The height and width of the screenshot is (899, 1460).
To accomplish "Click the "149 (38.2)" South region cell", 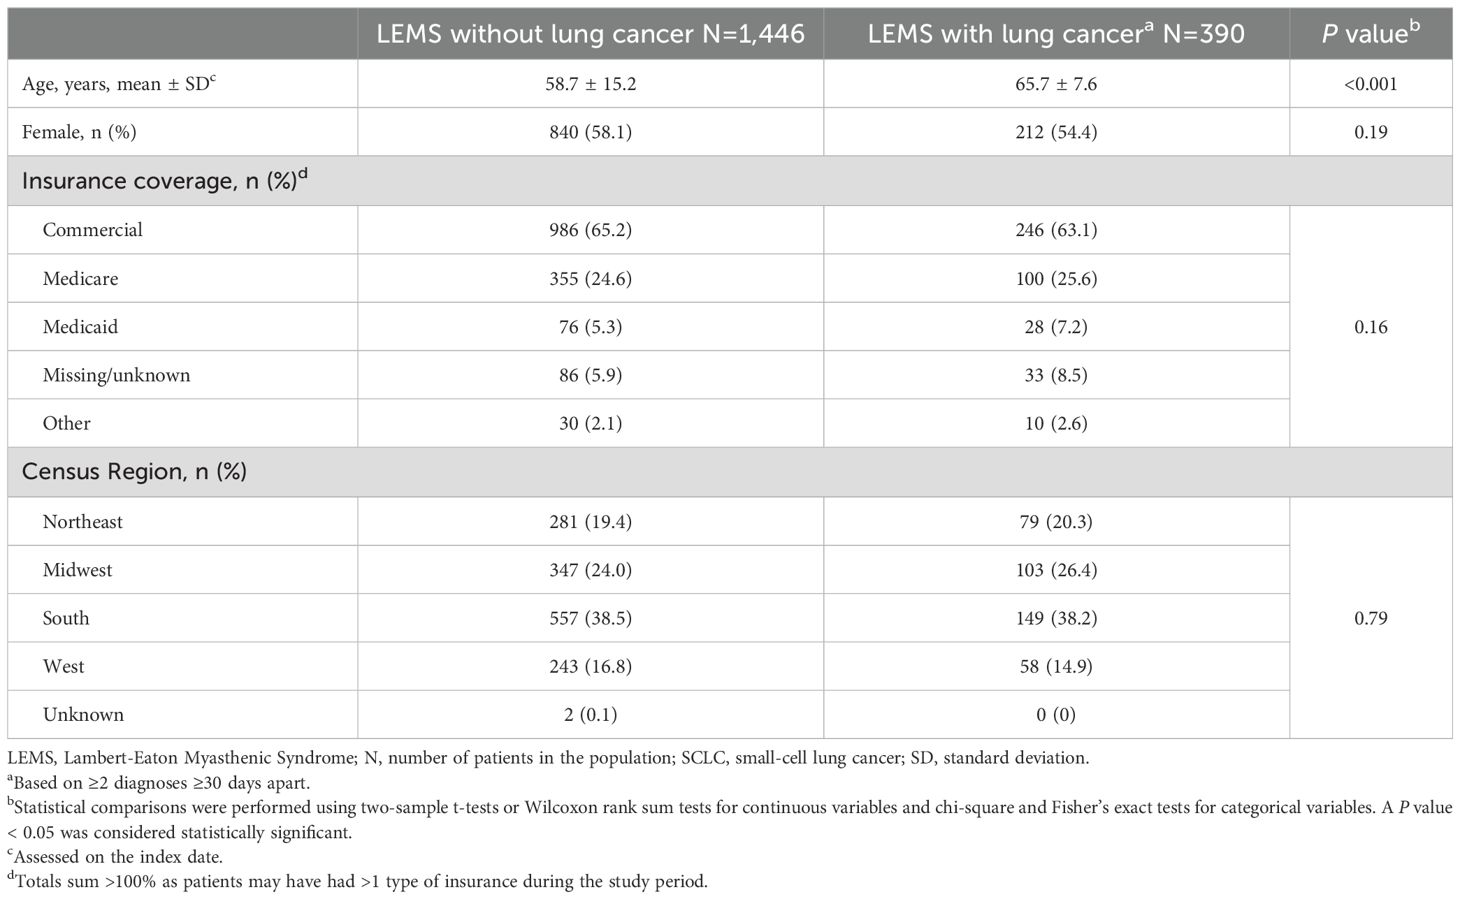I will coord(1056,618).
